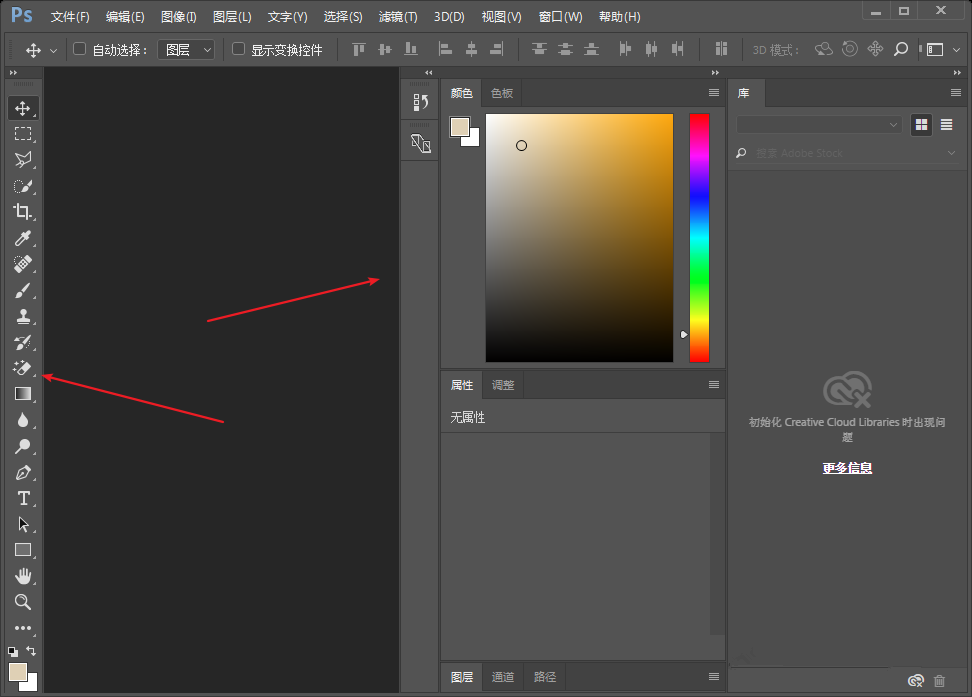Select the Horizontal Type tool
This screenshot has height=697, width=972.
coord(22,498)
